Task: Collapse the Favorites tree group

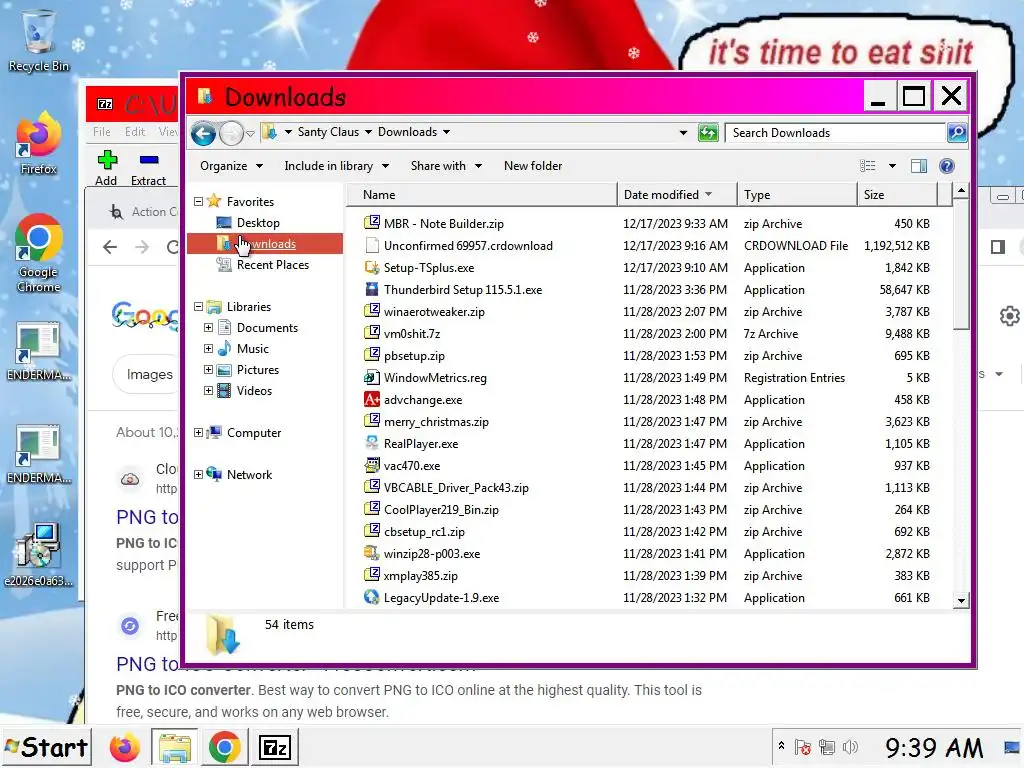Action: tap(199, 202)
